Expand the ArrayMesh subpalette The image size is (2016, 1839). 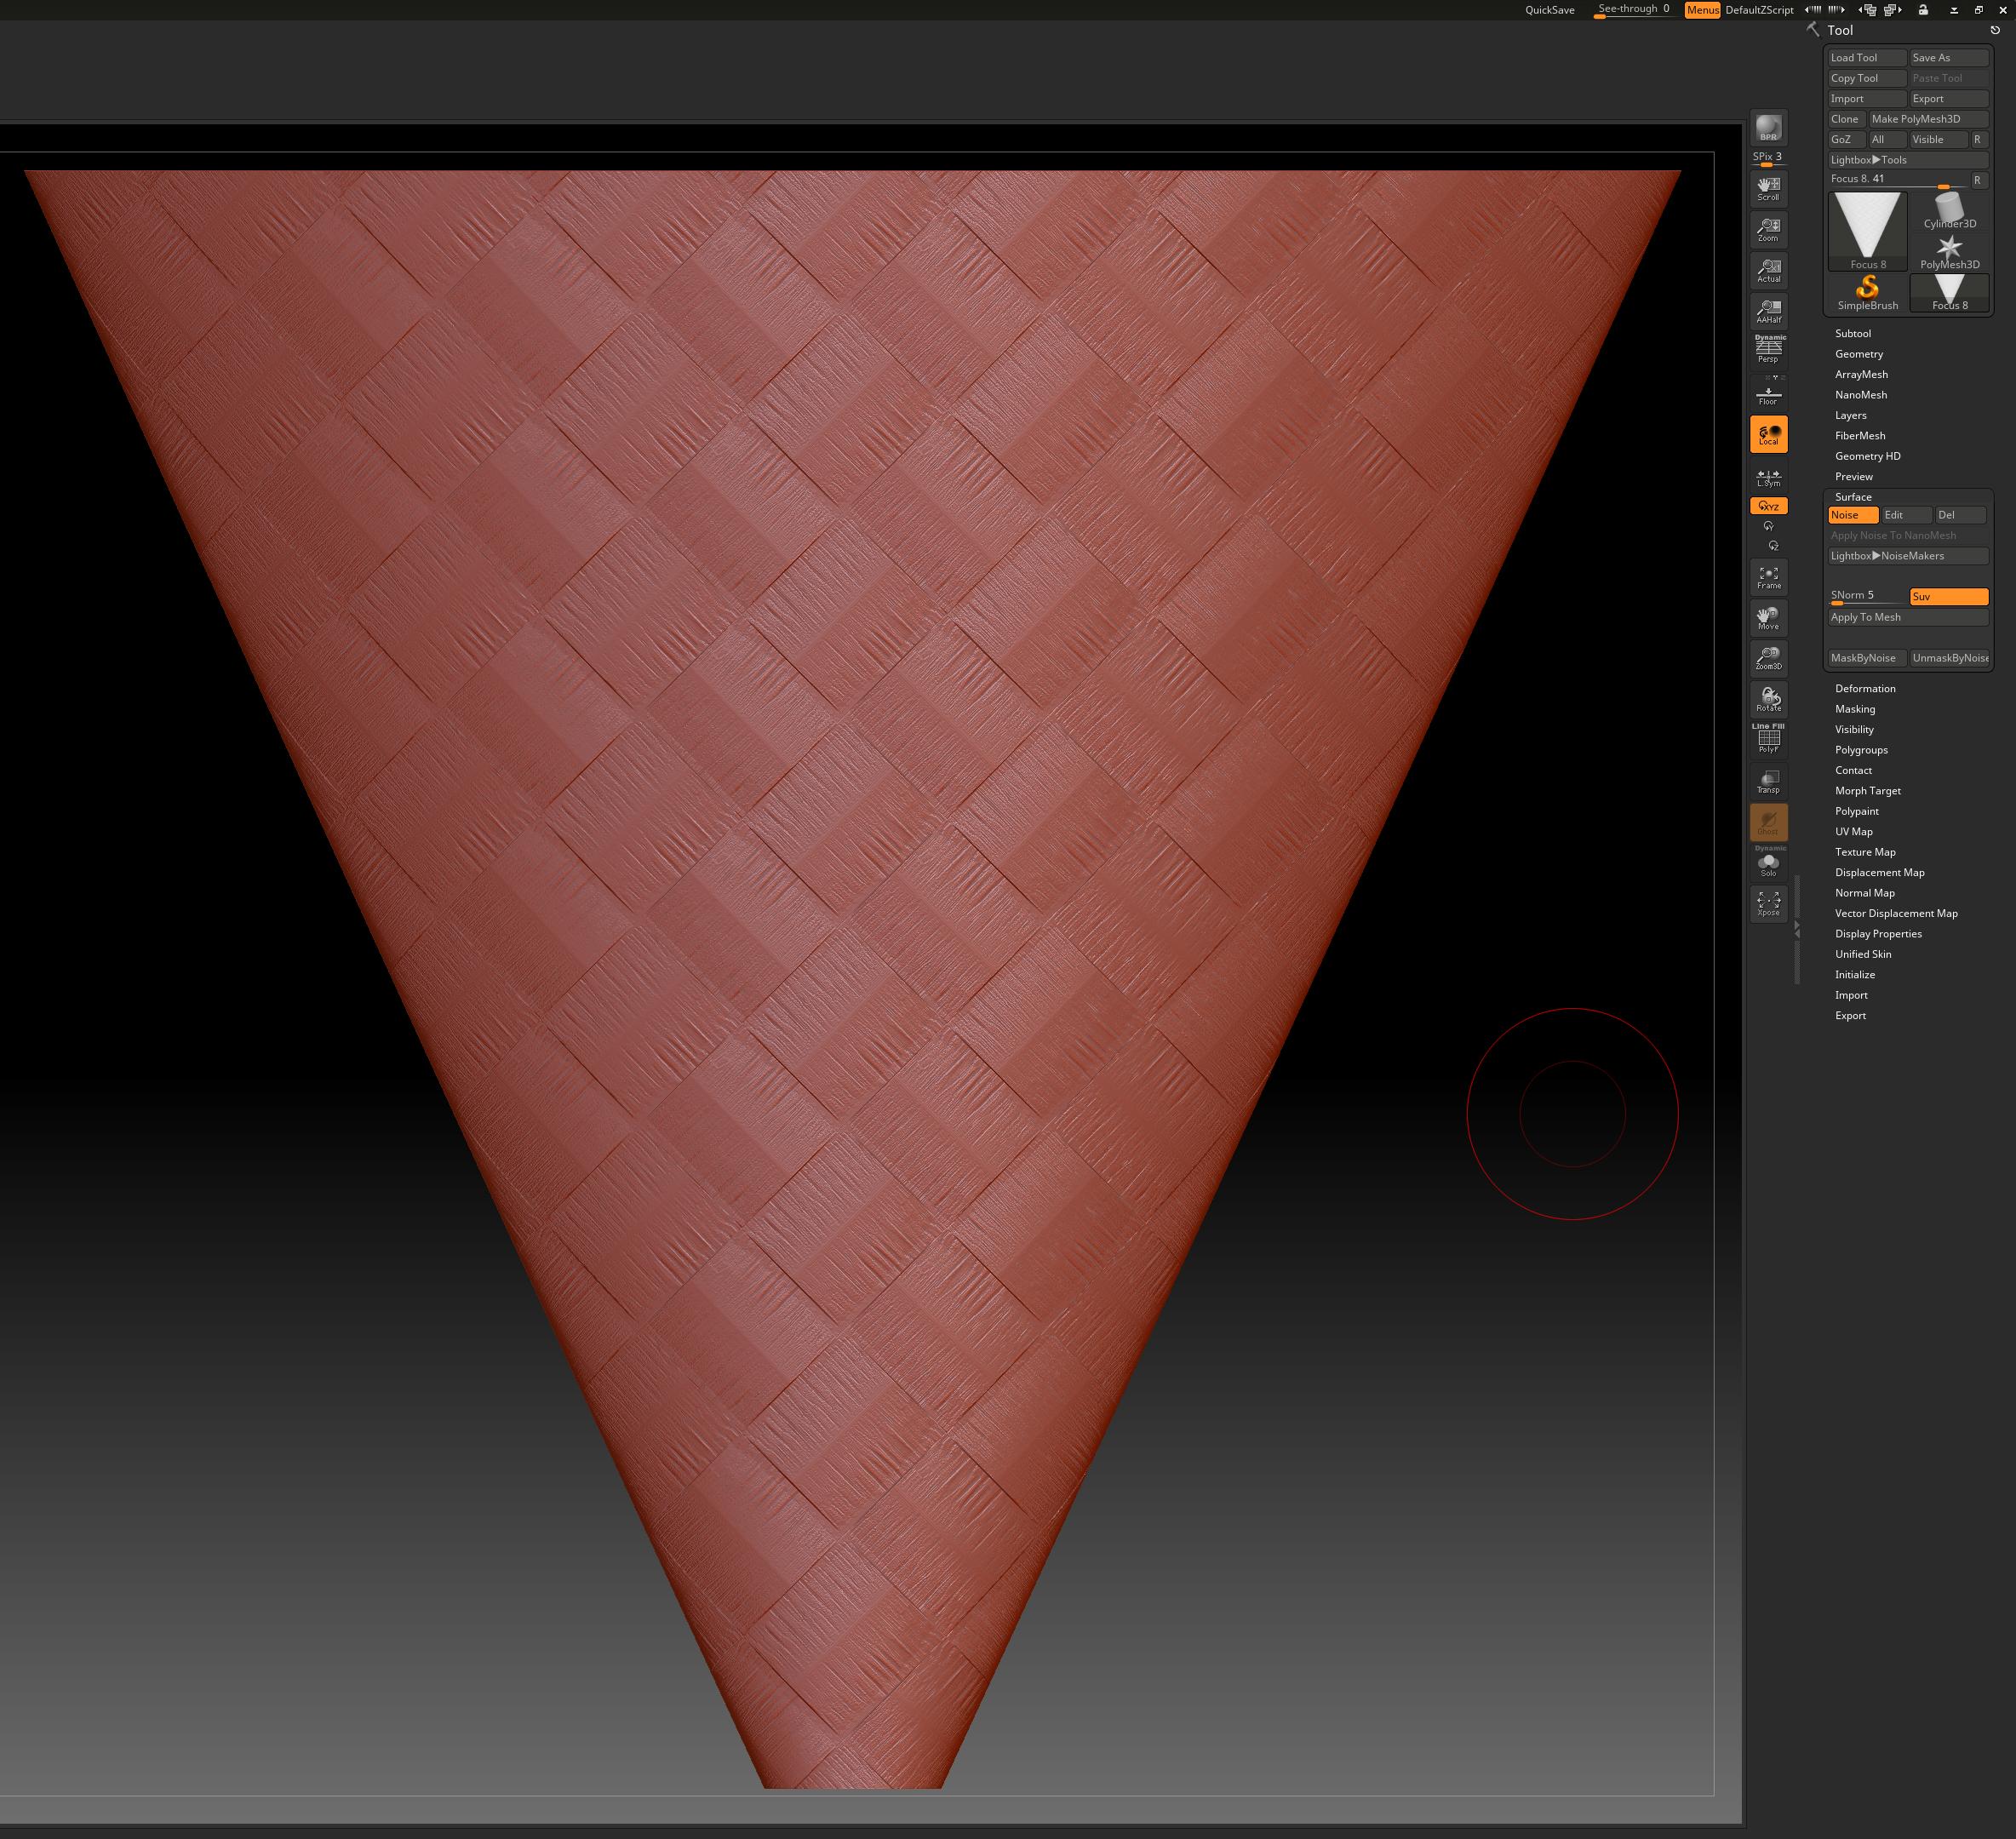pos(1861,374)
